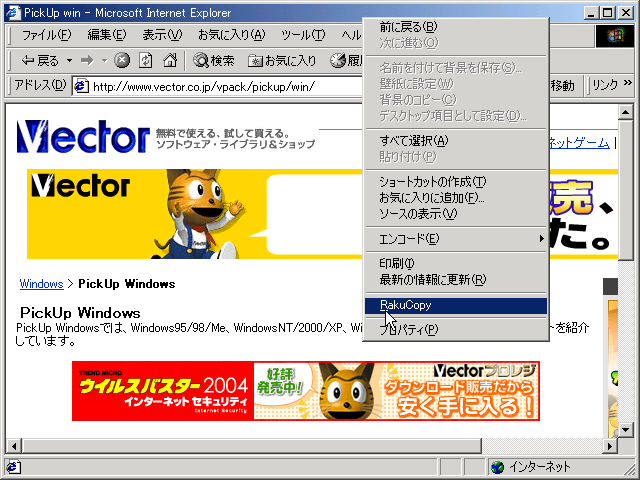Click the IE icon in title bar

click(13, 13)
